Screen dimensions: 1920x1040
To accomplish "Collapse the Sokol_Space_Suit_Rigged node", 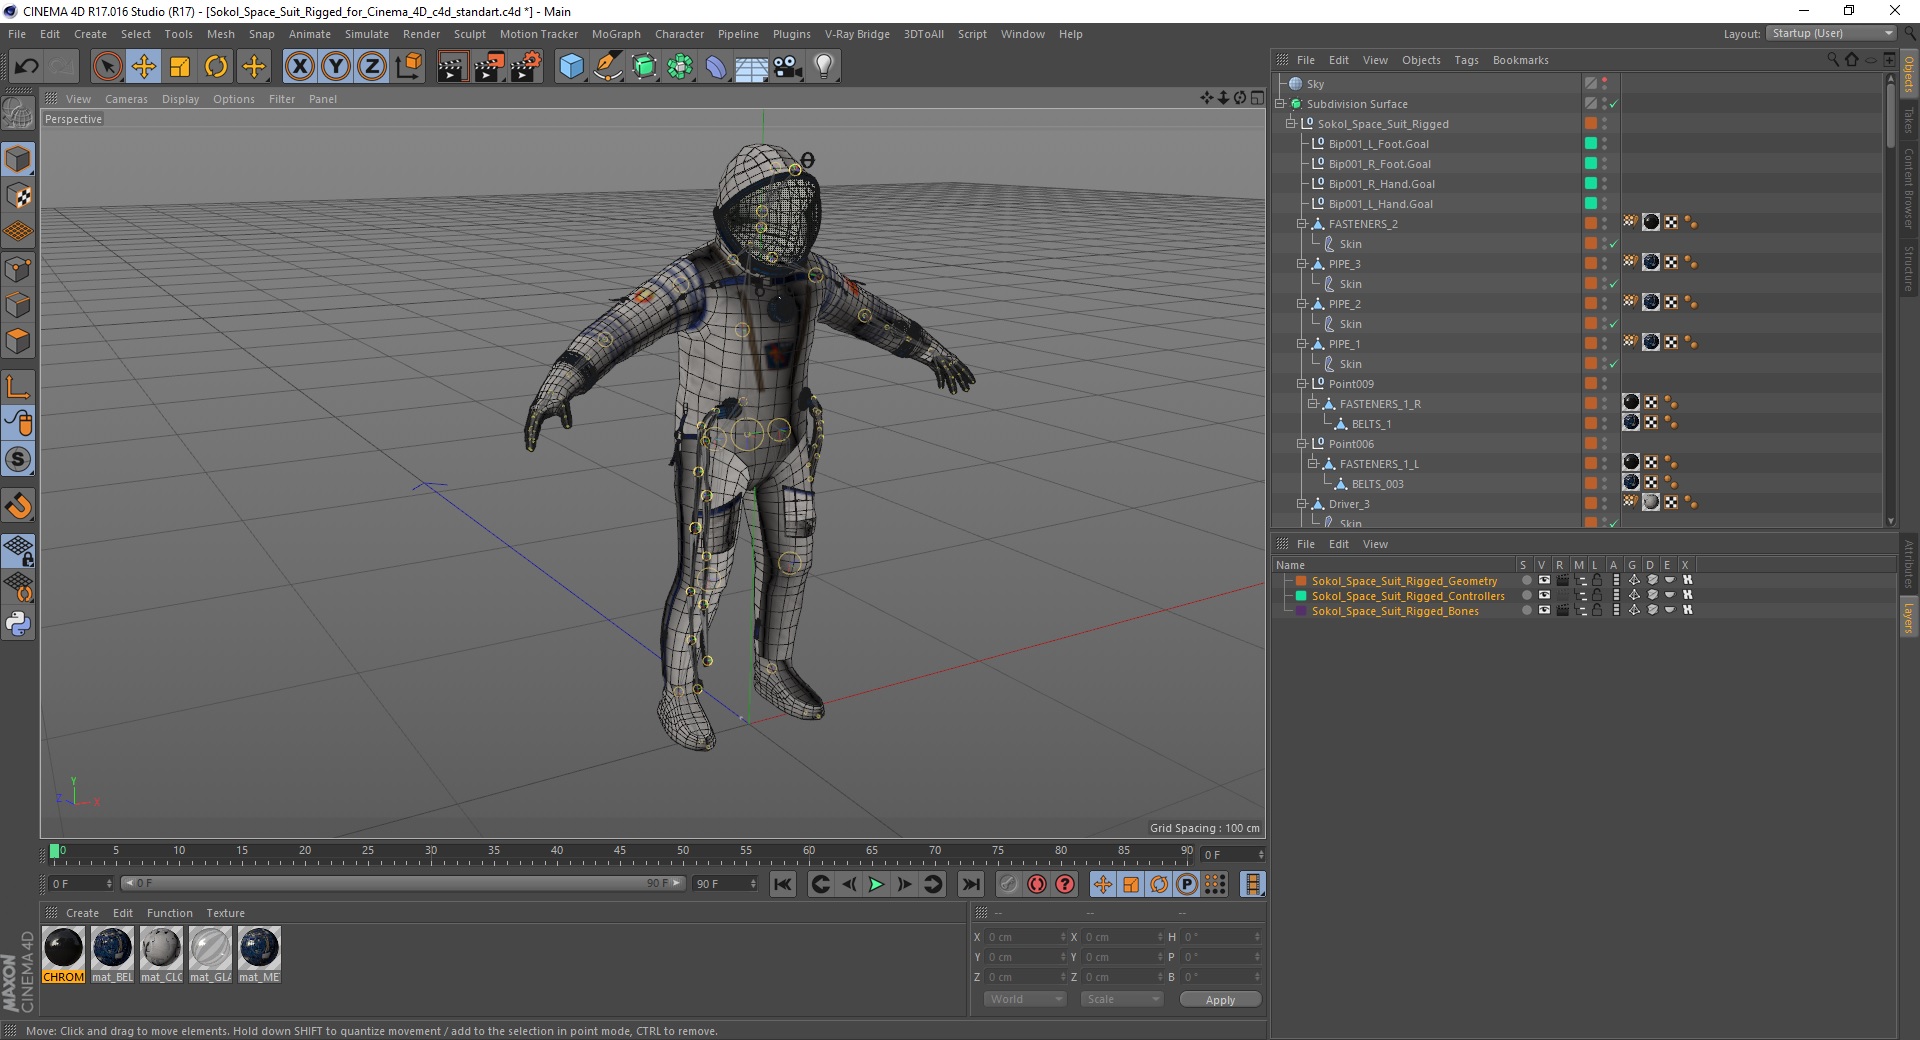I will [1291, 124].
